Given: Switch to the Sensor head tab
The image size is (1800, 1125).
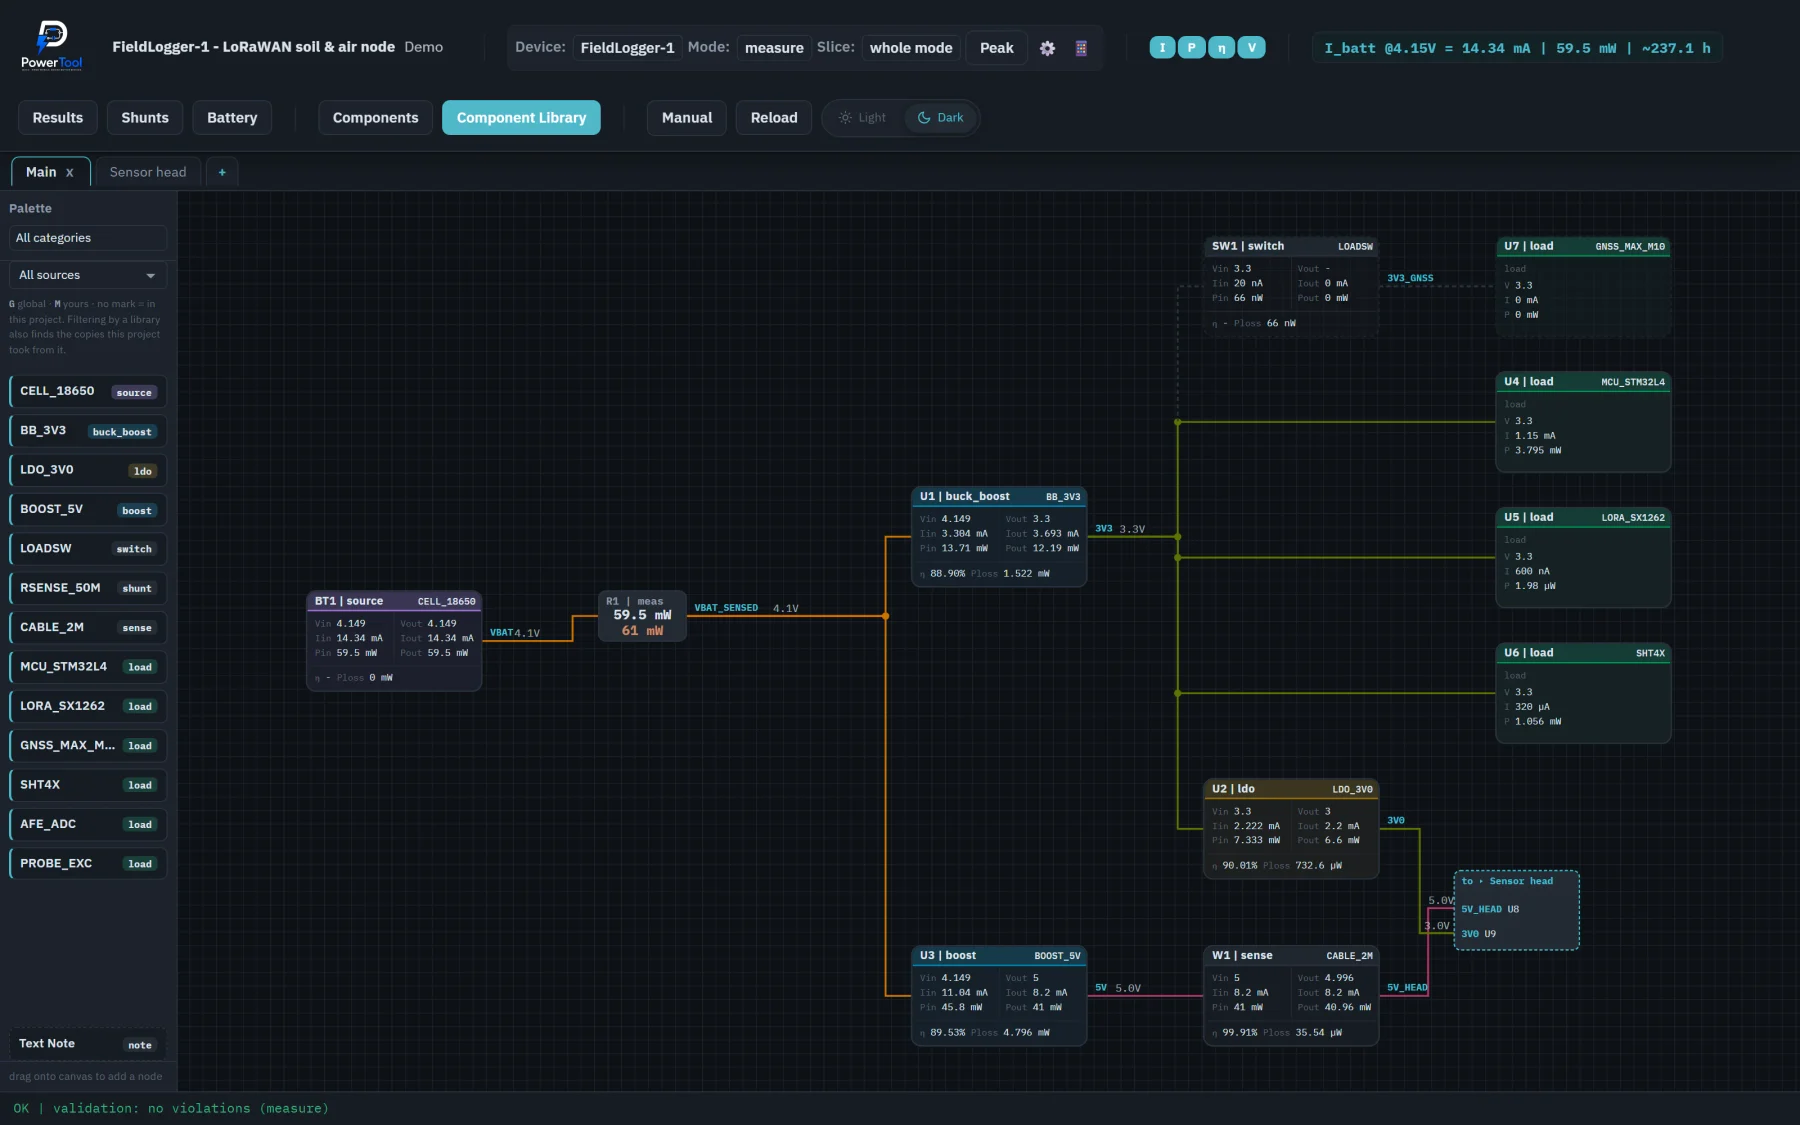Looking at the screenshot, I should pyautogui.click(x=148, y=172).
